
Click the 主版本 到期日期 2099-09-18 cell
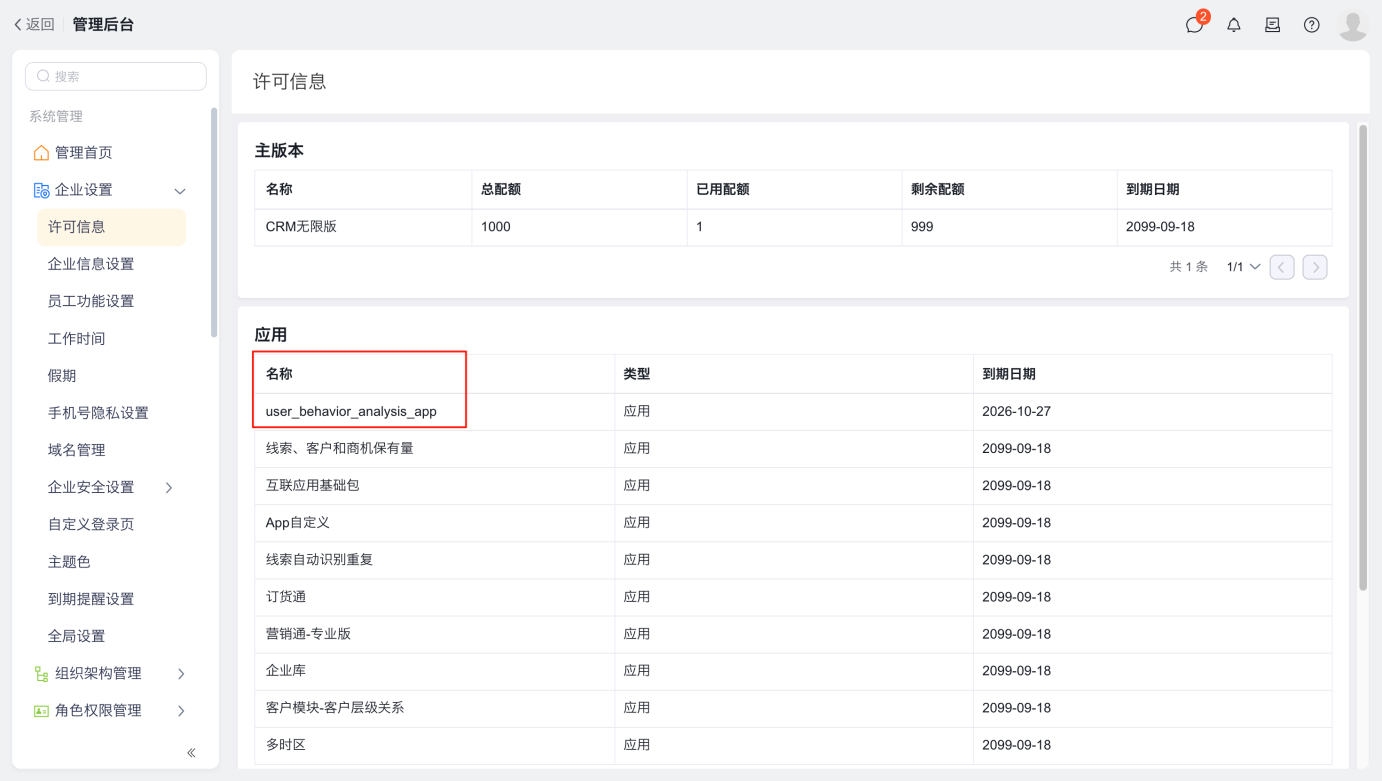1224,227
